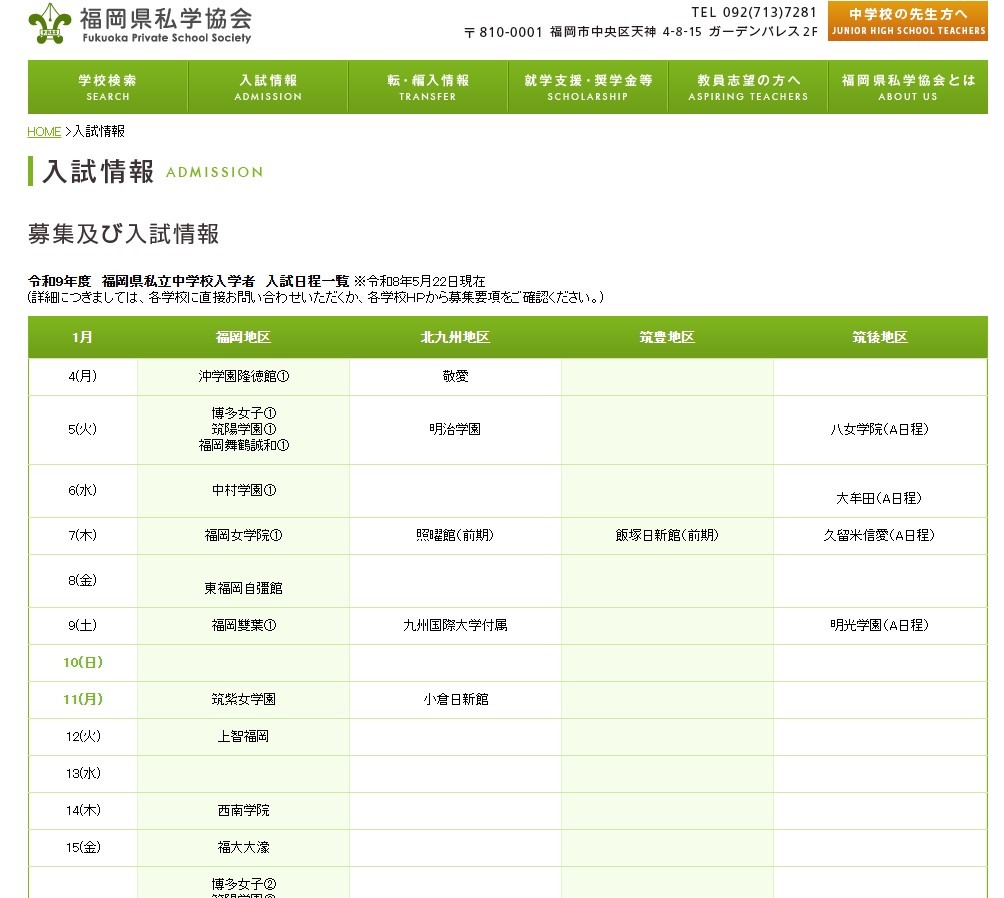
Task: Click the green 11(月) date cell
Action: tap(83, 699)
